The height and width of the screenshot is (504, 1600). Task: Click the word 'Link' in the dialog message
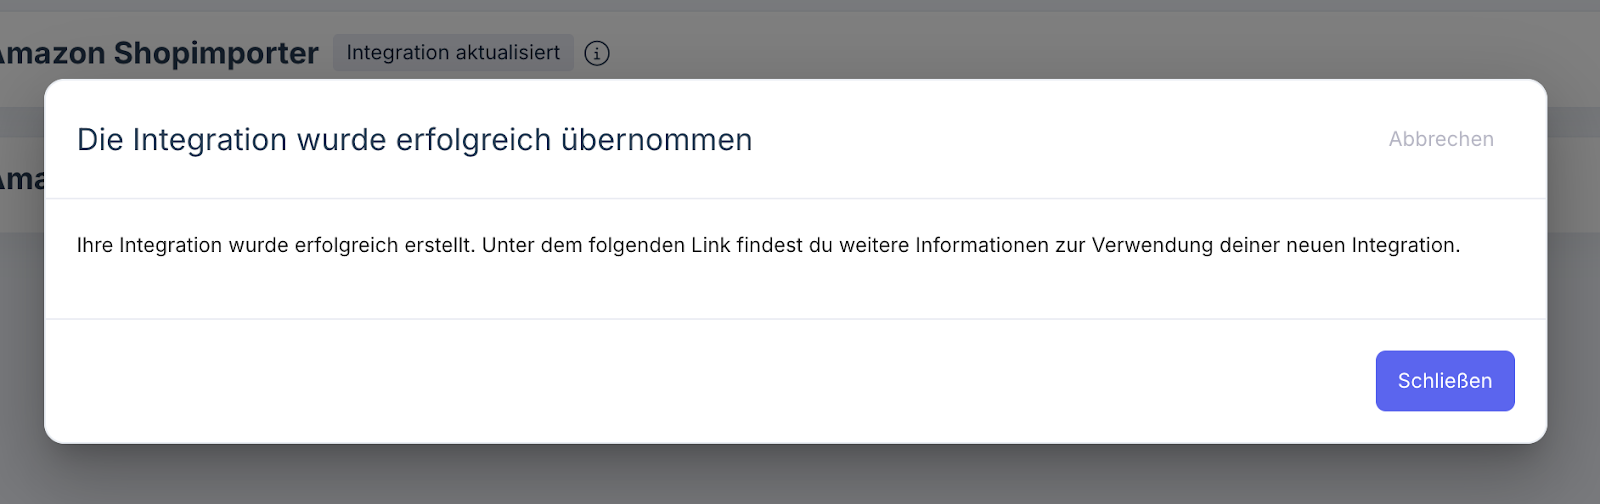[x=710, y=245]
